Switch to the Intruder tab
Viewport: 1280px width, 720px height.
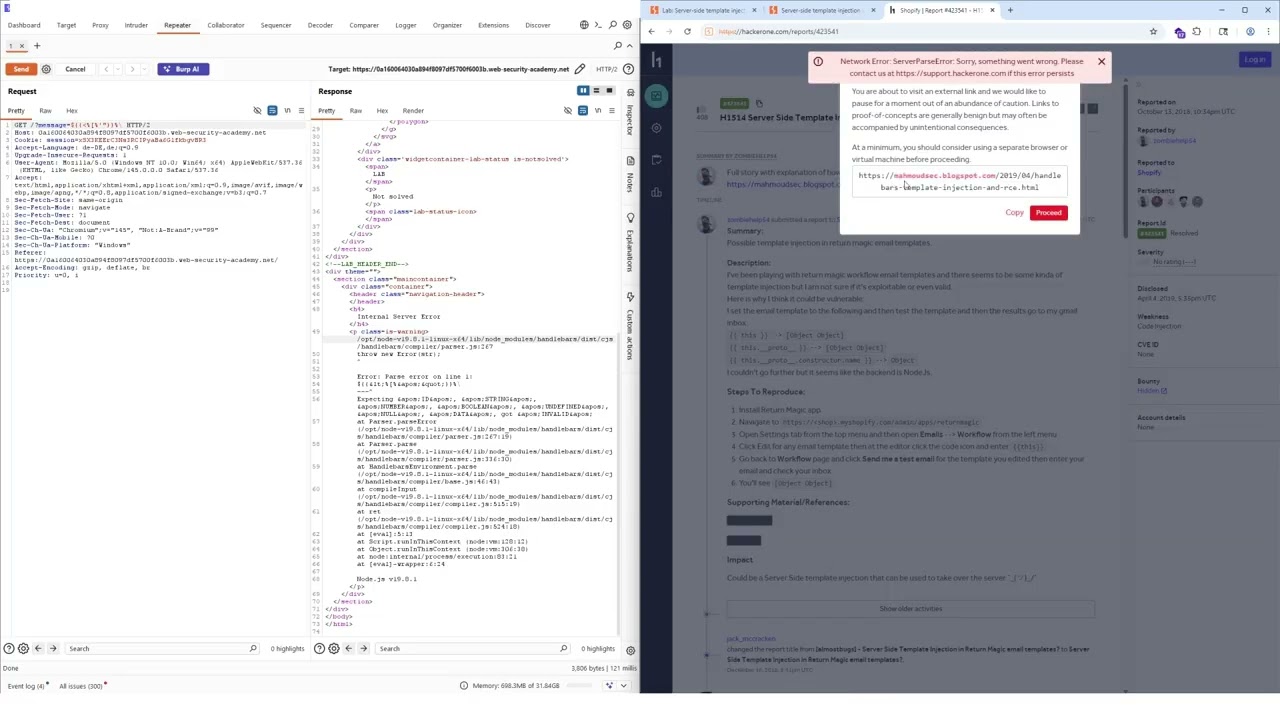tap(136, 25)
